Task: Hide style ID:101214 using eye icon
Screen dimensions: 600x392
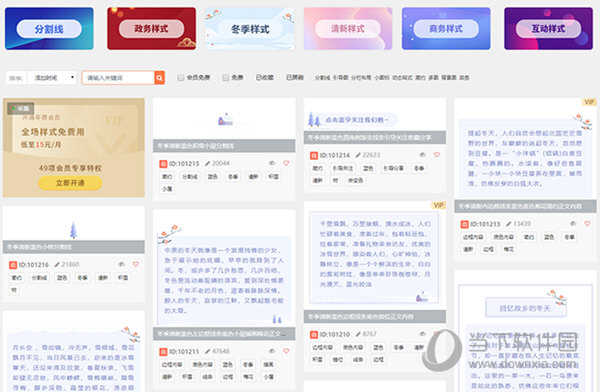Action: (422, 155)
